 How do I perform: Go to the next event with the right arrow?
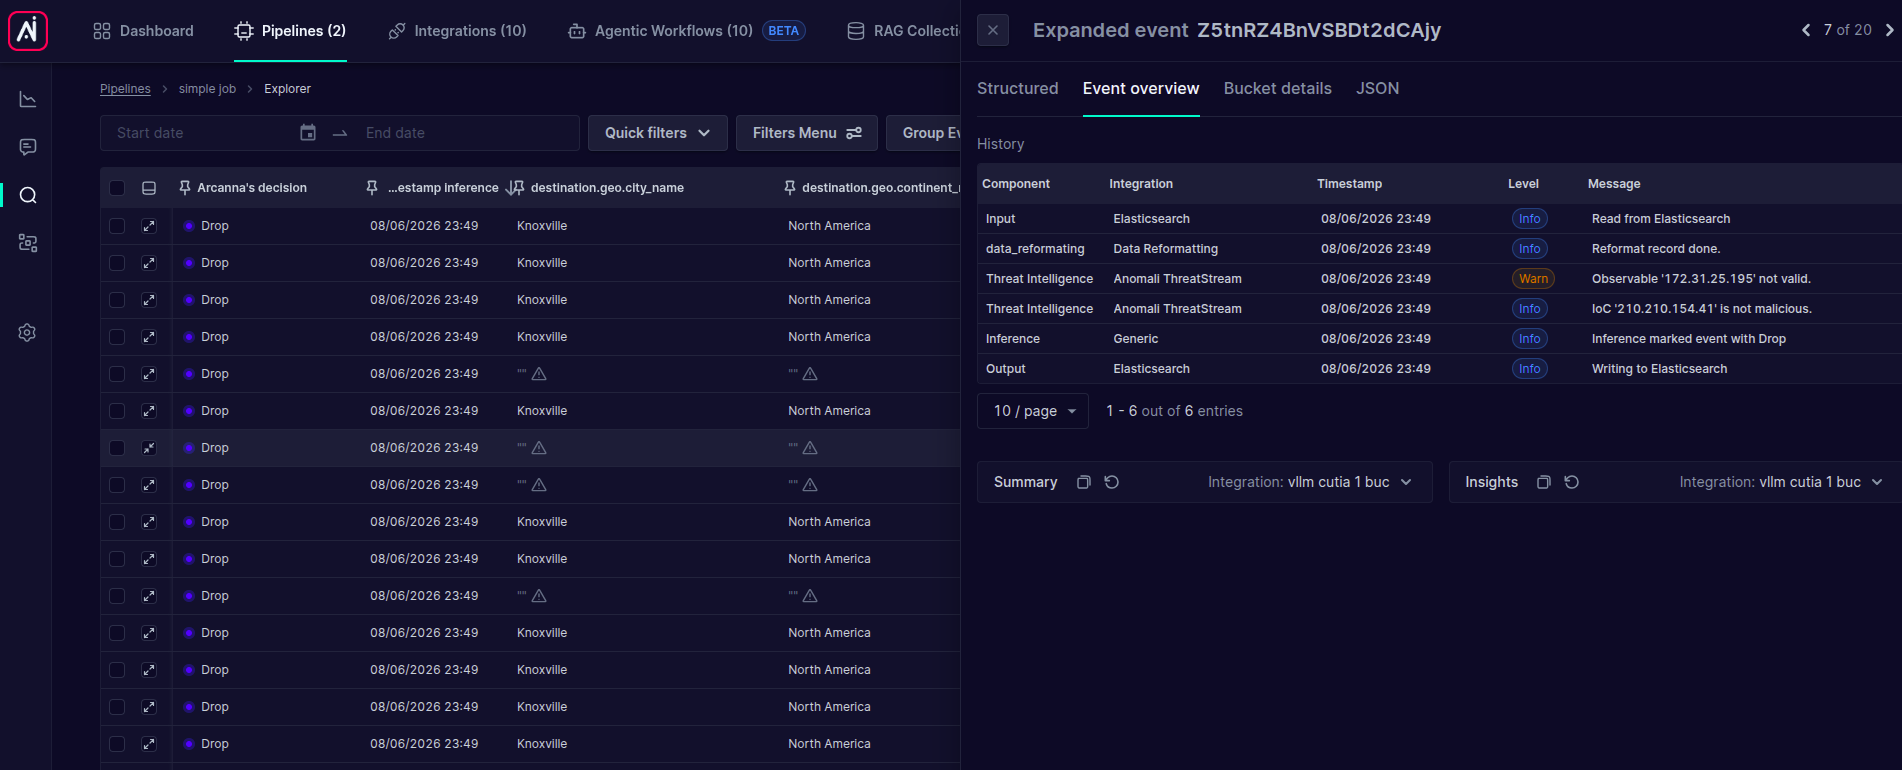(1889, 30)
